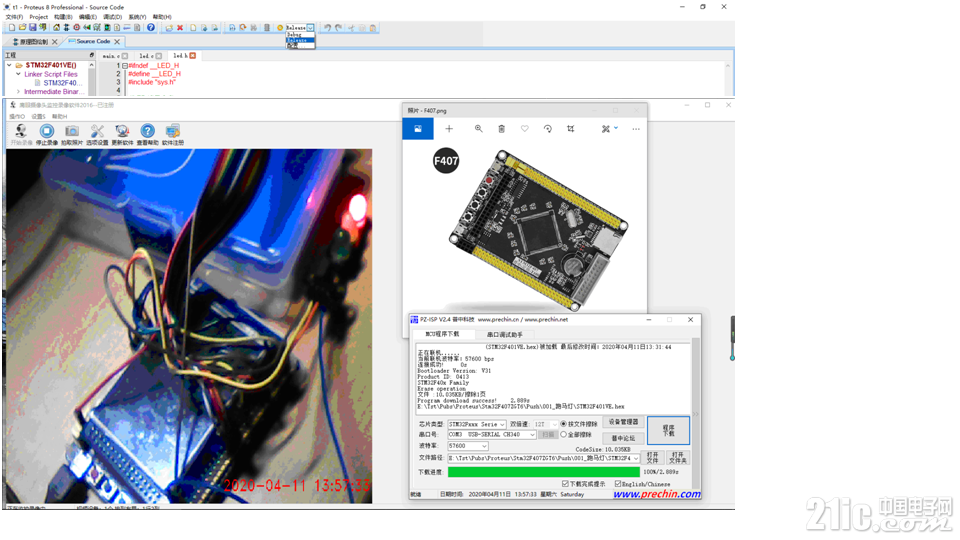Close the Source Code tab
960x540 pixels.
117,42
